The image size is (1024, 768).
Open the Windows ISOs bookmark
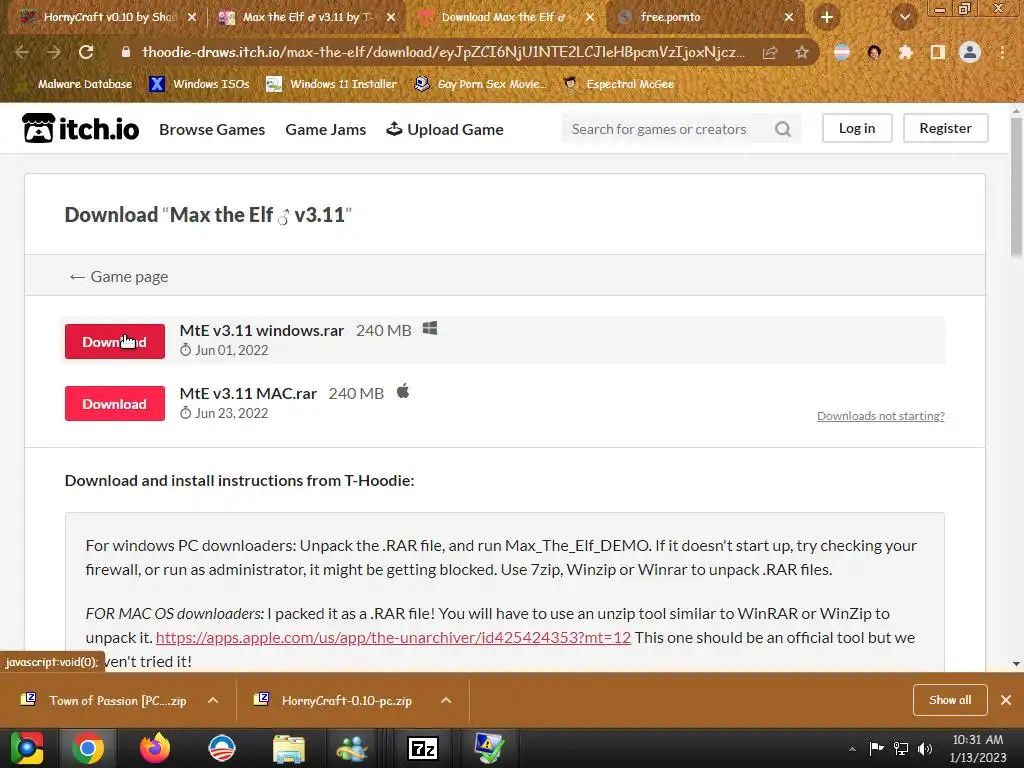point(199,84)
